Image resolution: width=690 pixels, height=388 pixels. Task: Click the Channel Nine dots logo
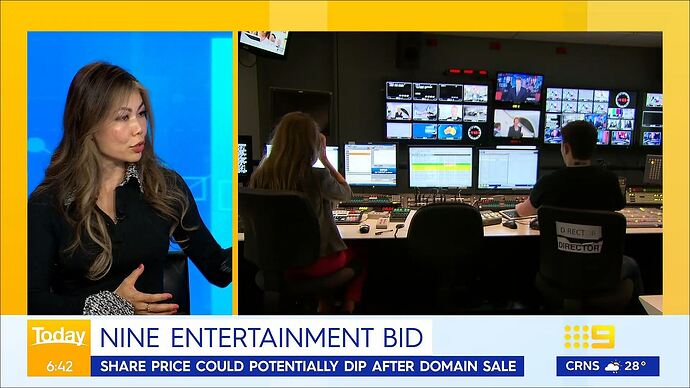tap(589, 337)
